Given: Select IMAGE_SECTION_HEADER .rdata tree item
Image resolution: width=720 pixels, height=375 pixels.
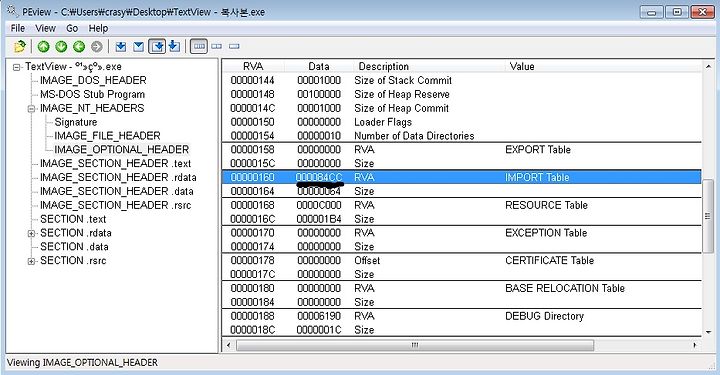Looking at the screenshot, I should coord(118,177).
